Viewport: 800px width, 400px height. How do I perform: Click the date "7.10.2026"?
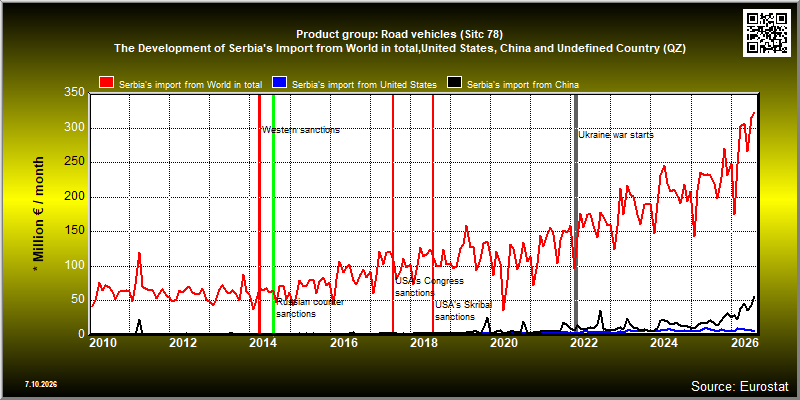tap(40, 384)
